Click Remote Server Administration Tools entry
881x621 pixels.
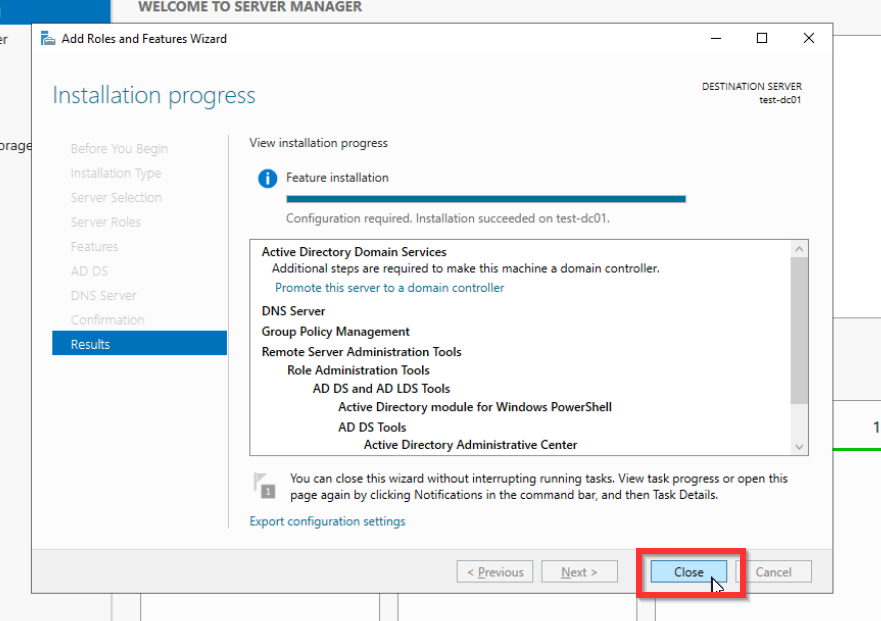click(x=361, y=352)
